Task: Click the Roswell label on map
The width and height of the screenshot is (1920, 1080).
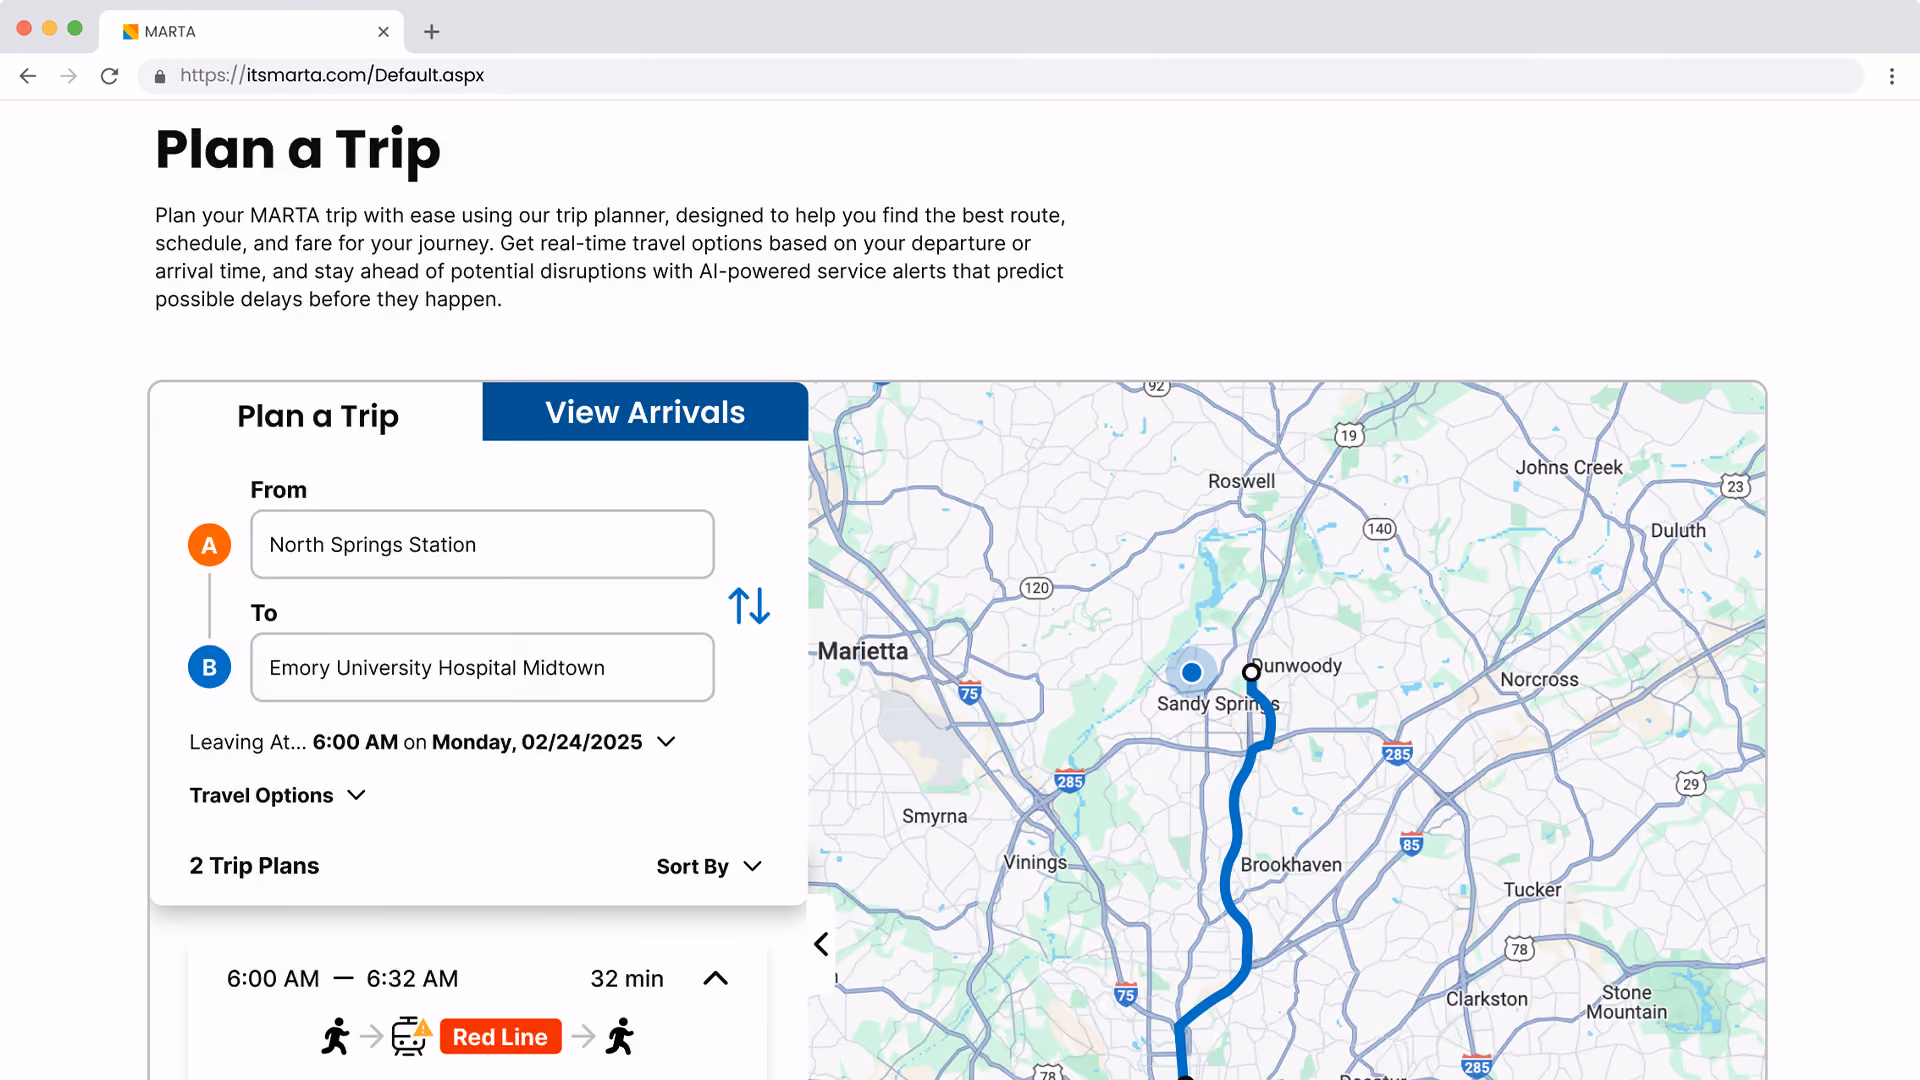Action: click(x=1241, y=481)
